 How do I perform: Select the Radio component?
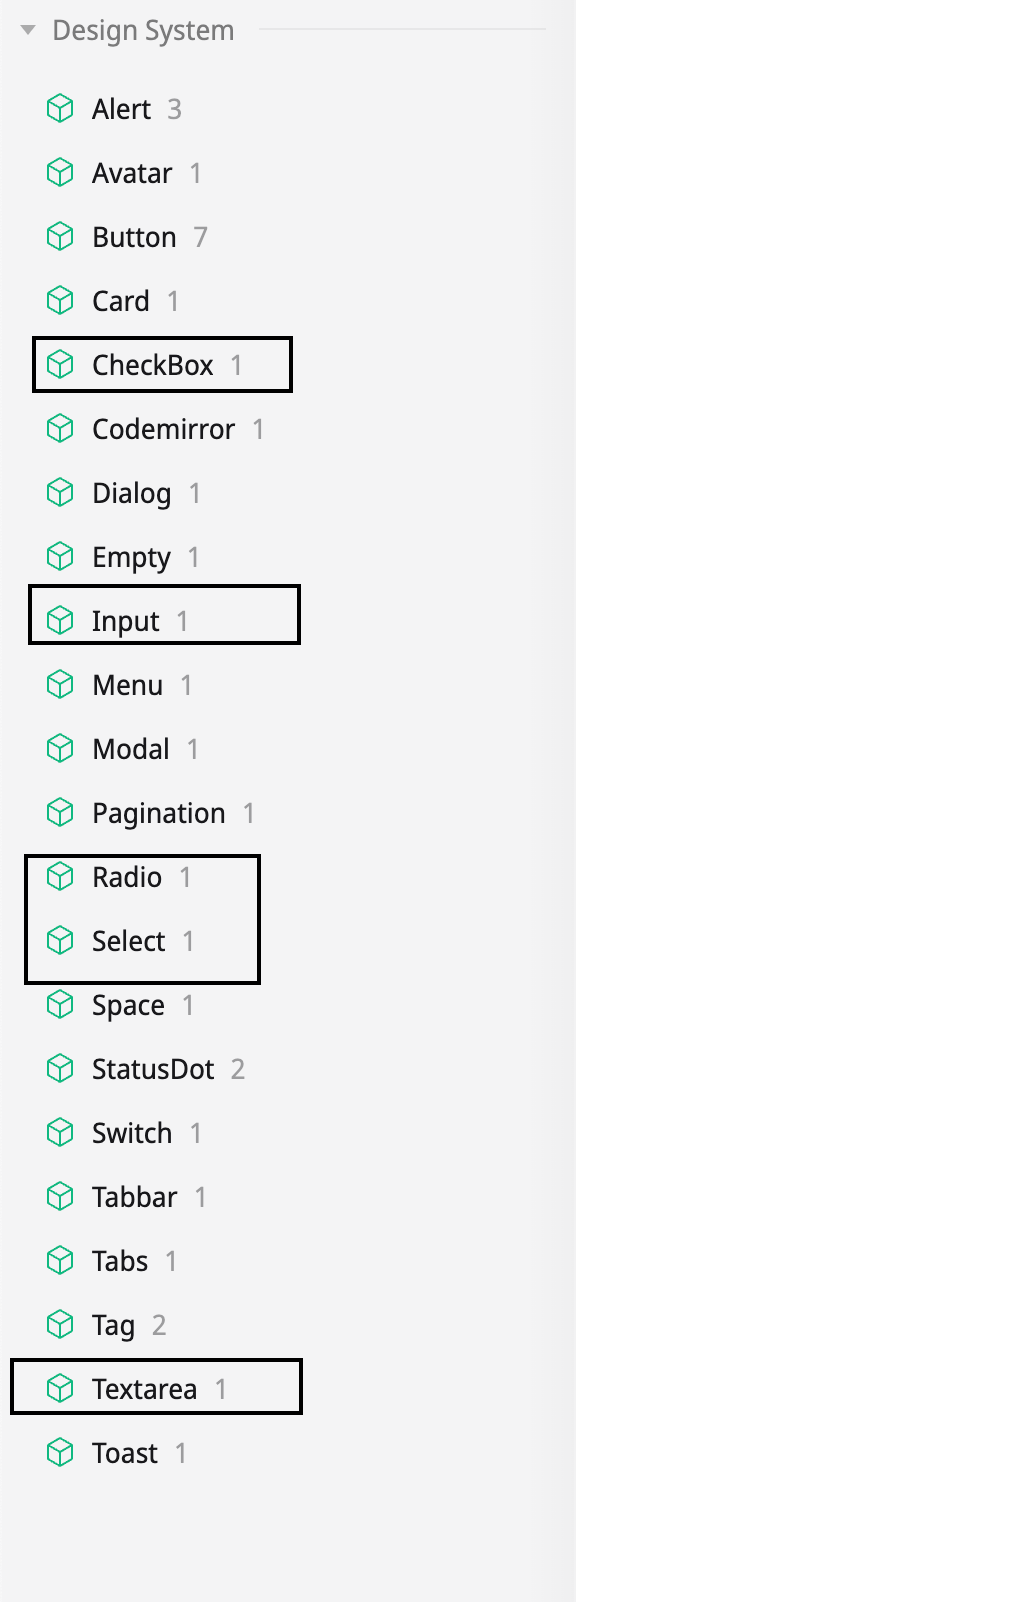click(128, 876)
